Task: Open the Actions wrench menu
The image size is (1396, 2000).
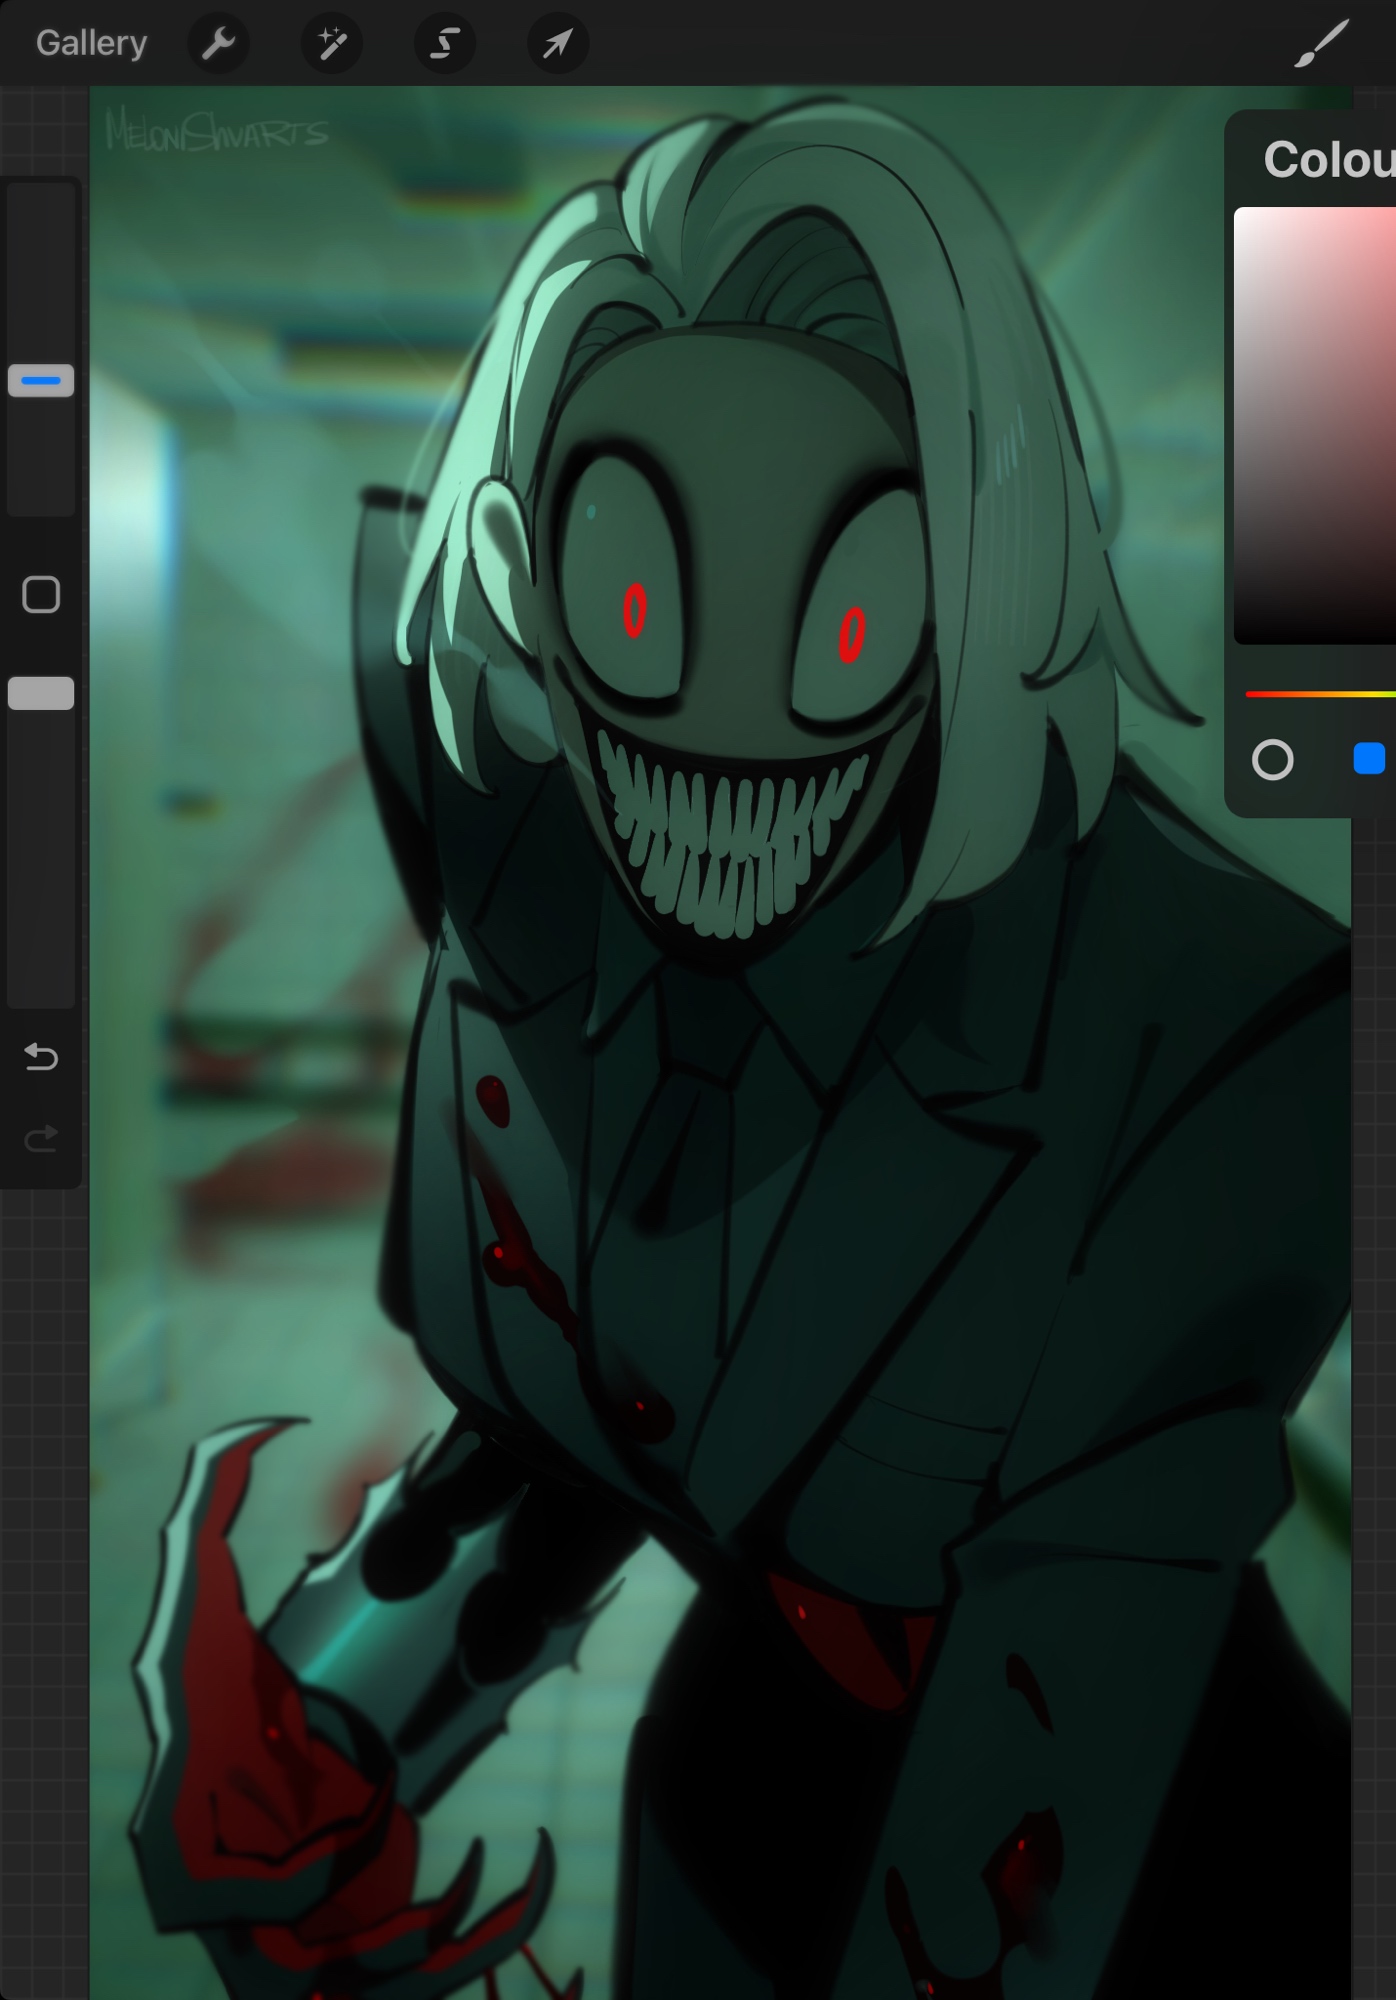Action: coord(218,43)
